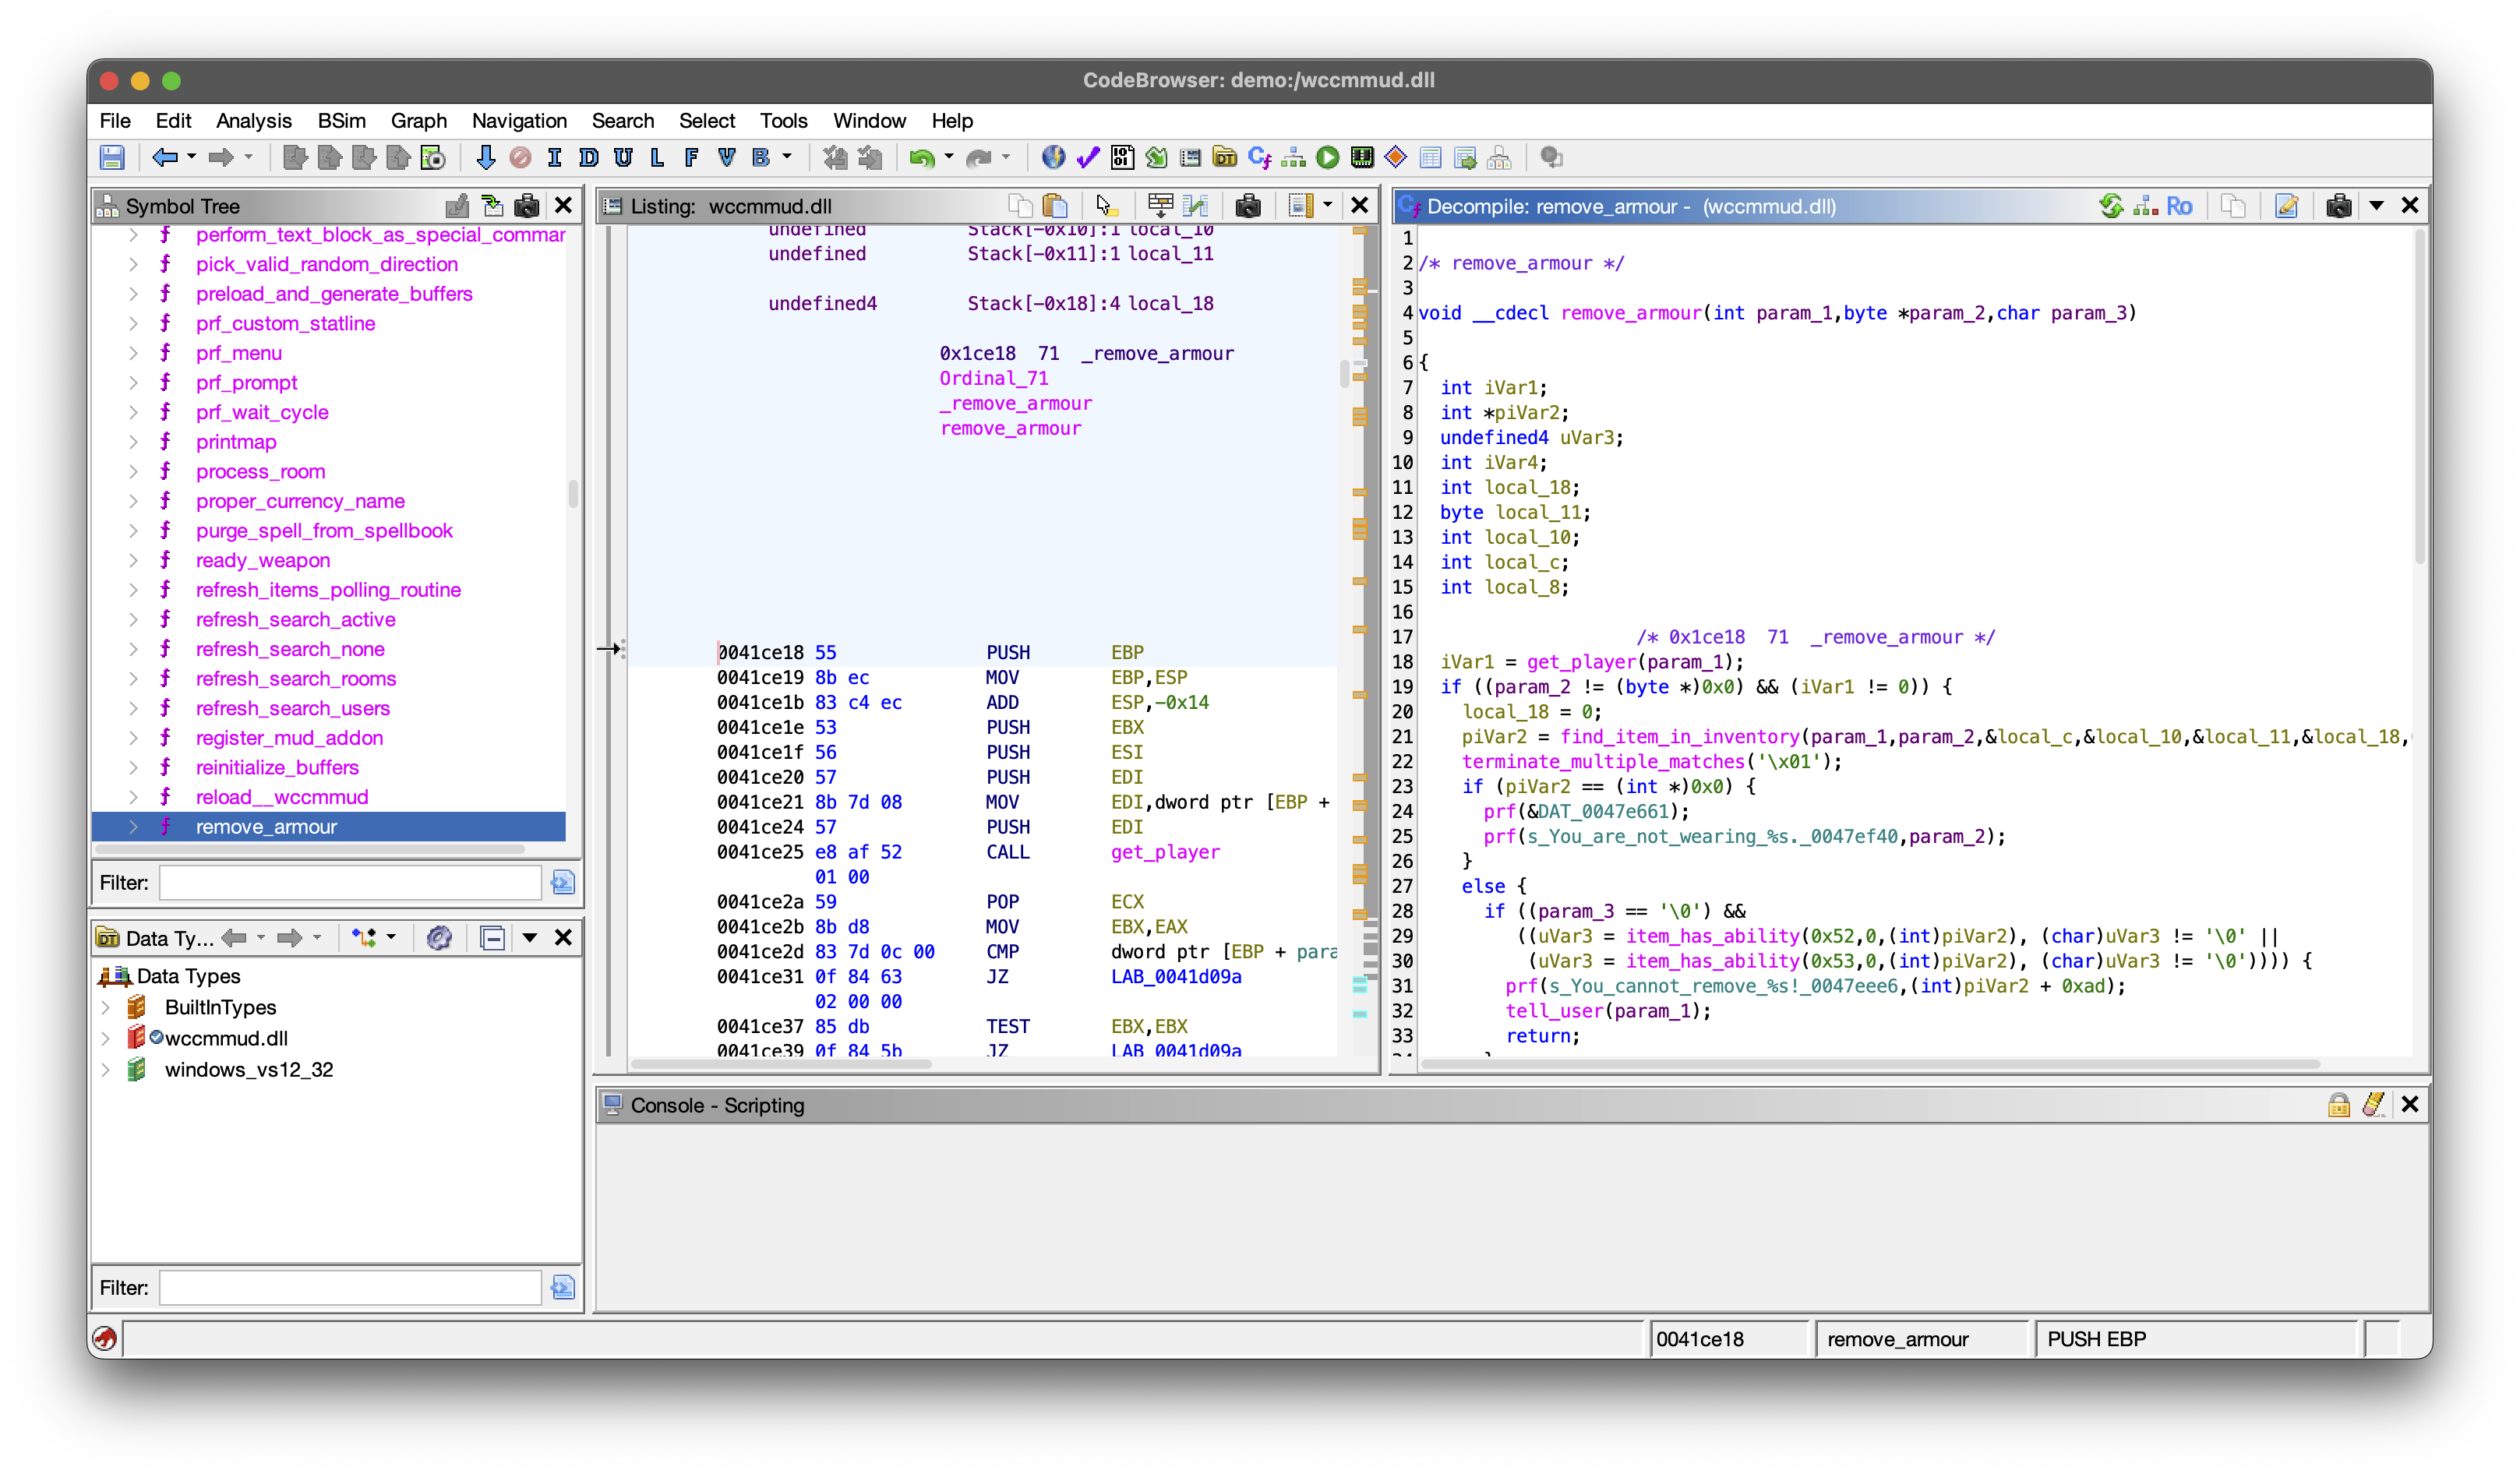
Task: Rename variable with the Ro icon in Decompile panel
Action: click(x=2180, y=206)
